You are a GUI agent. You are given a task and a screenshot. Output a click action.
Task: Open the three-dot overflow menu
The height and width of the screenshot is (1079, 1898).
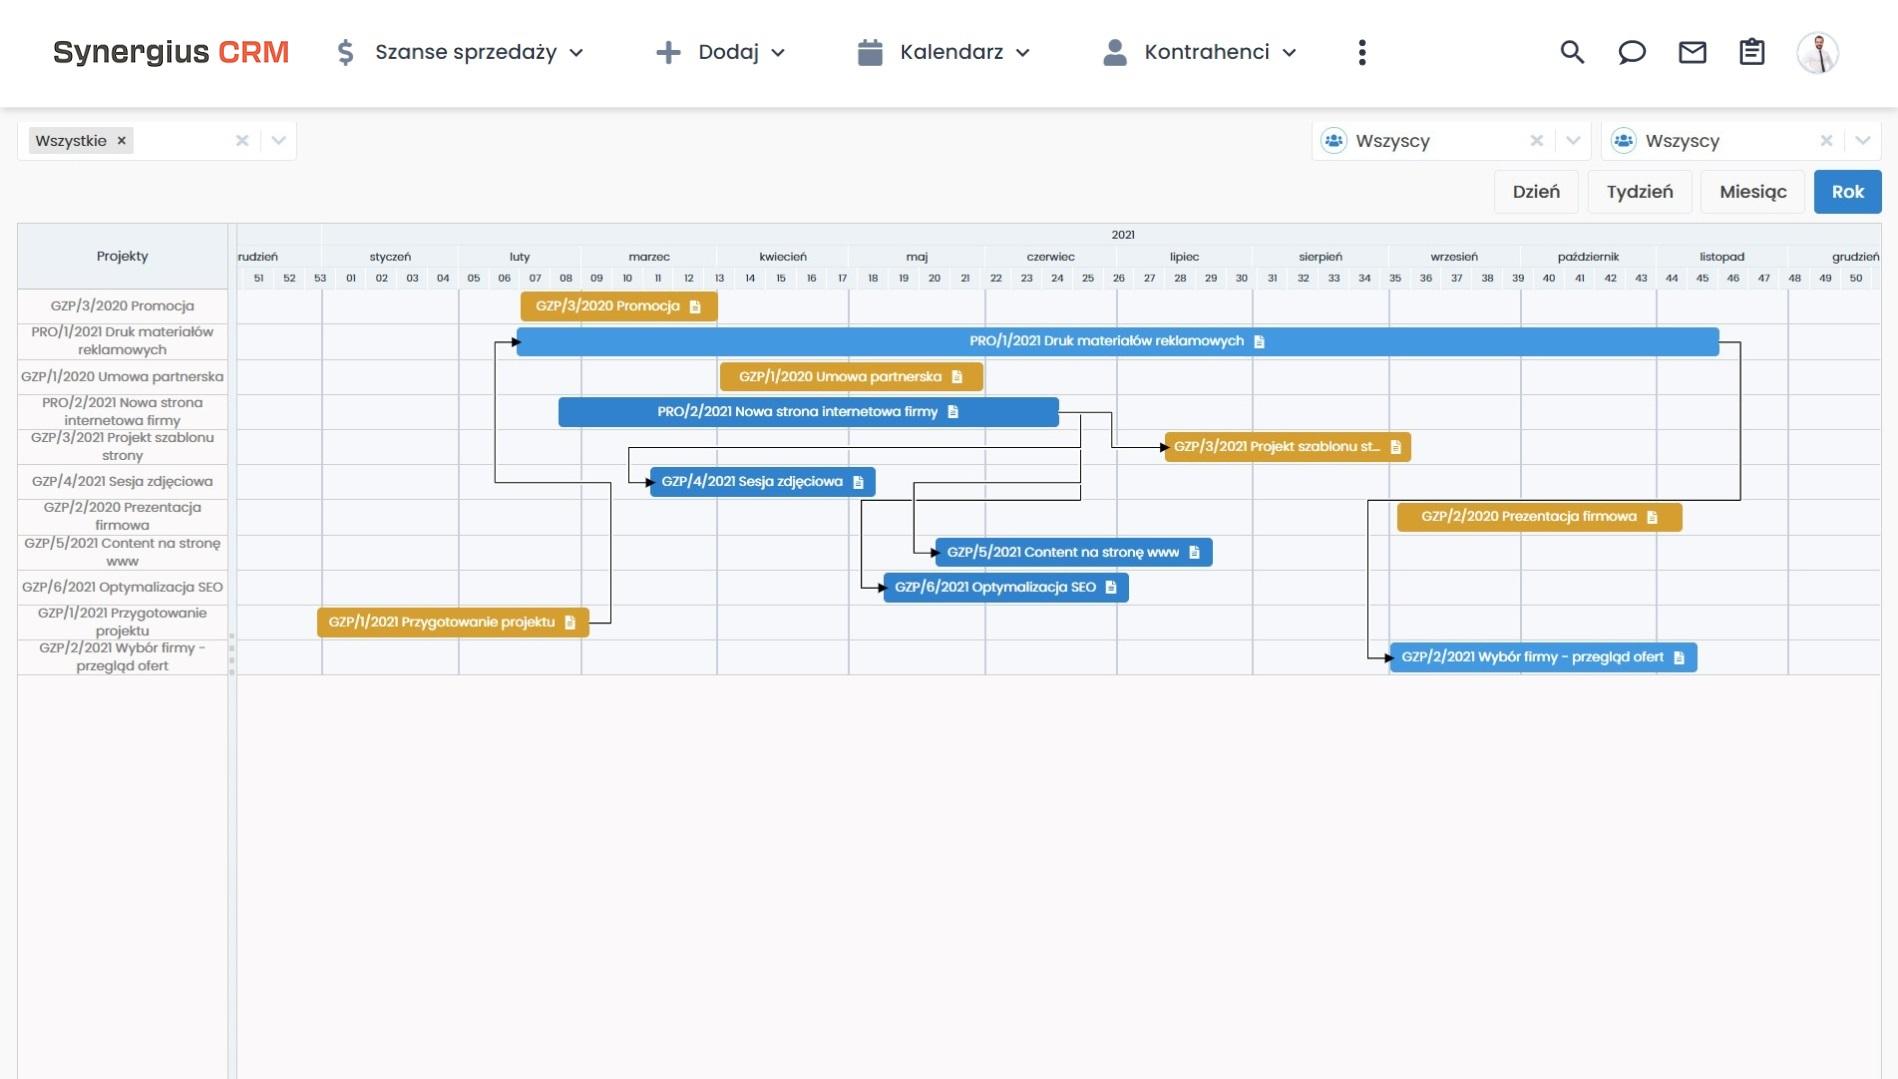[x=1361, y=51]
